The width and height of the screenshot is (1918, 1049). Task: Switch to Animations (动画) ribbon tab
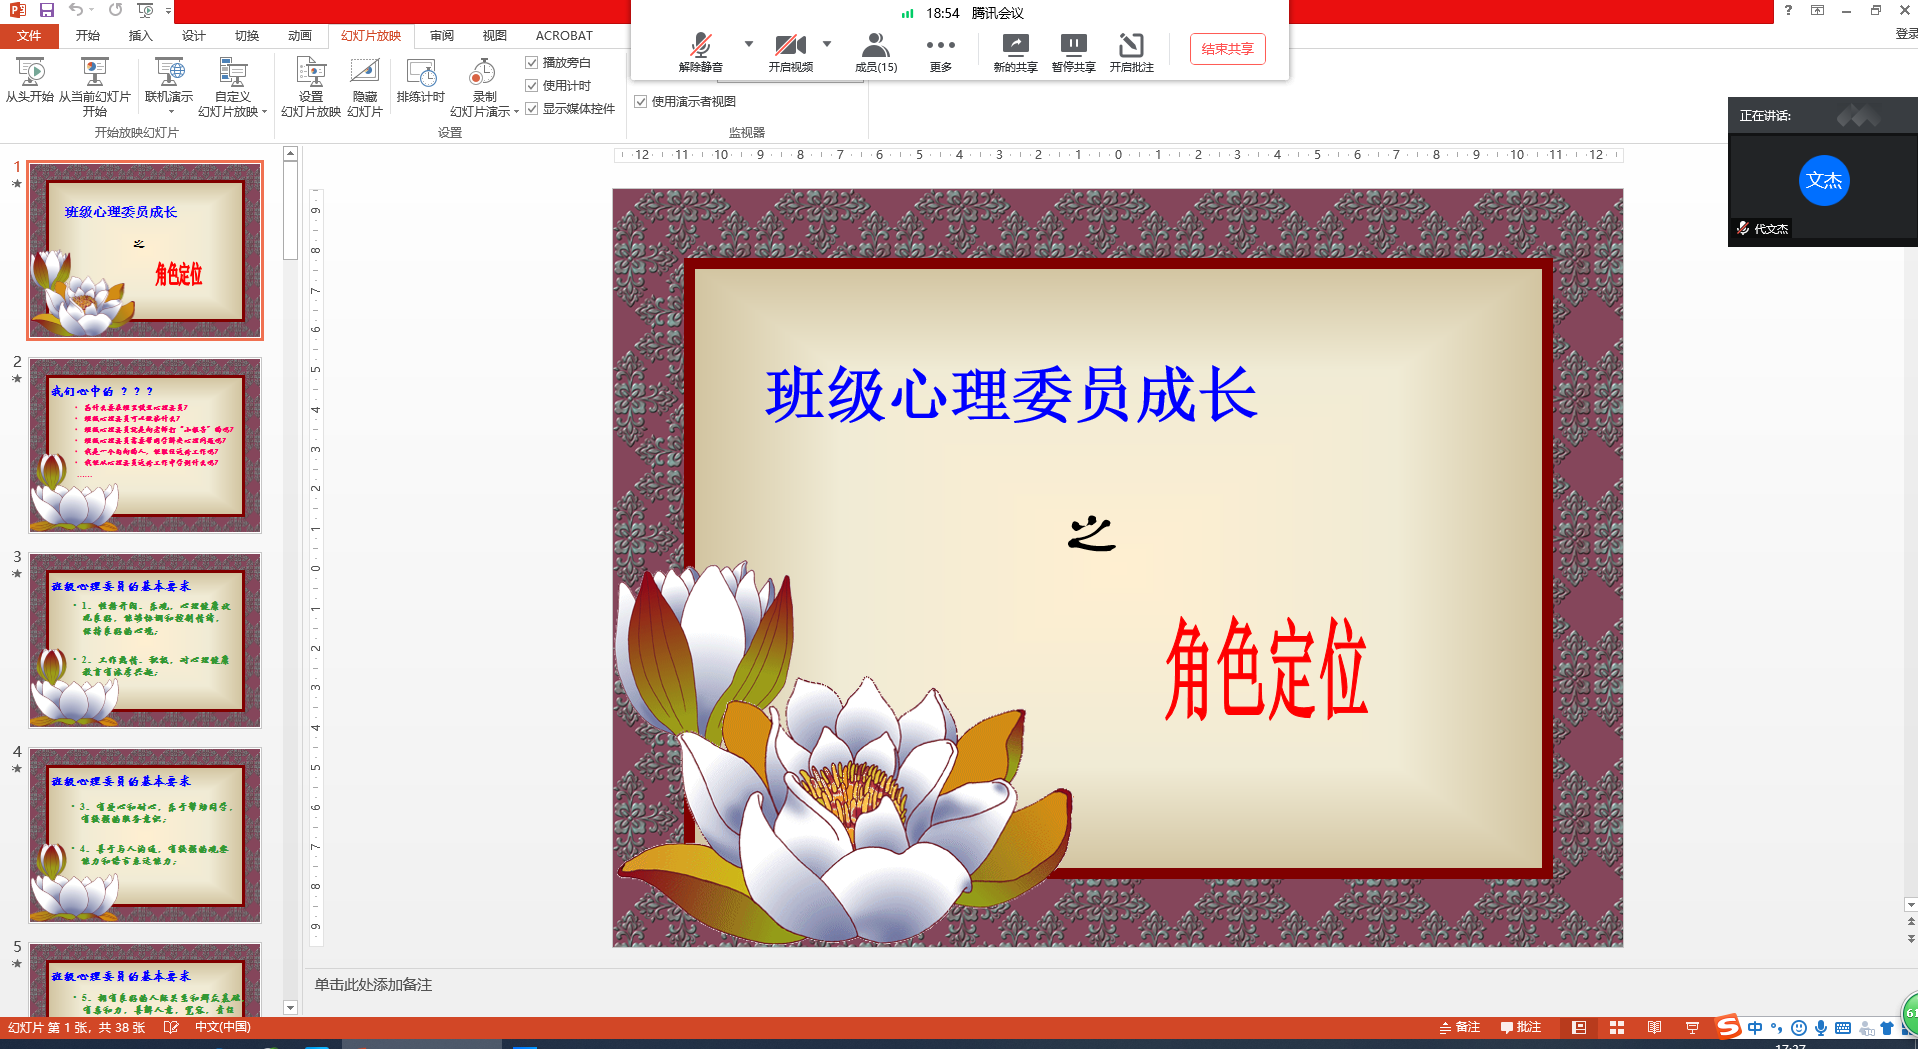pyautogui.click(x=300, y=35)
